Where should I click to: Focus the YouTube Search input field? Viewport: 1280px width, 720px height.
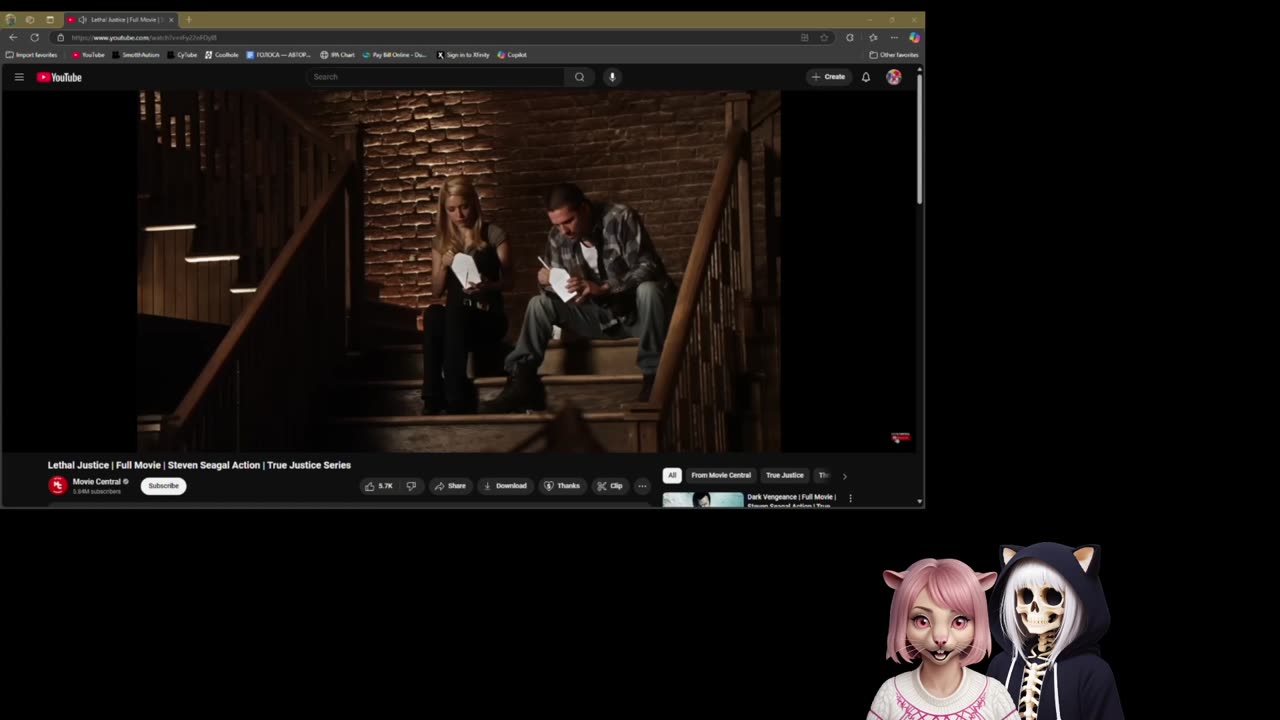436,77
